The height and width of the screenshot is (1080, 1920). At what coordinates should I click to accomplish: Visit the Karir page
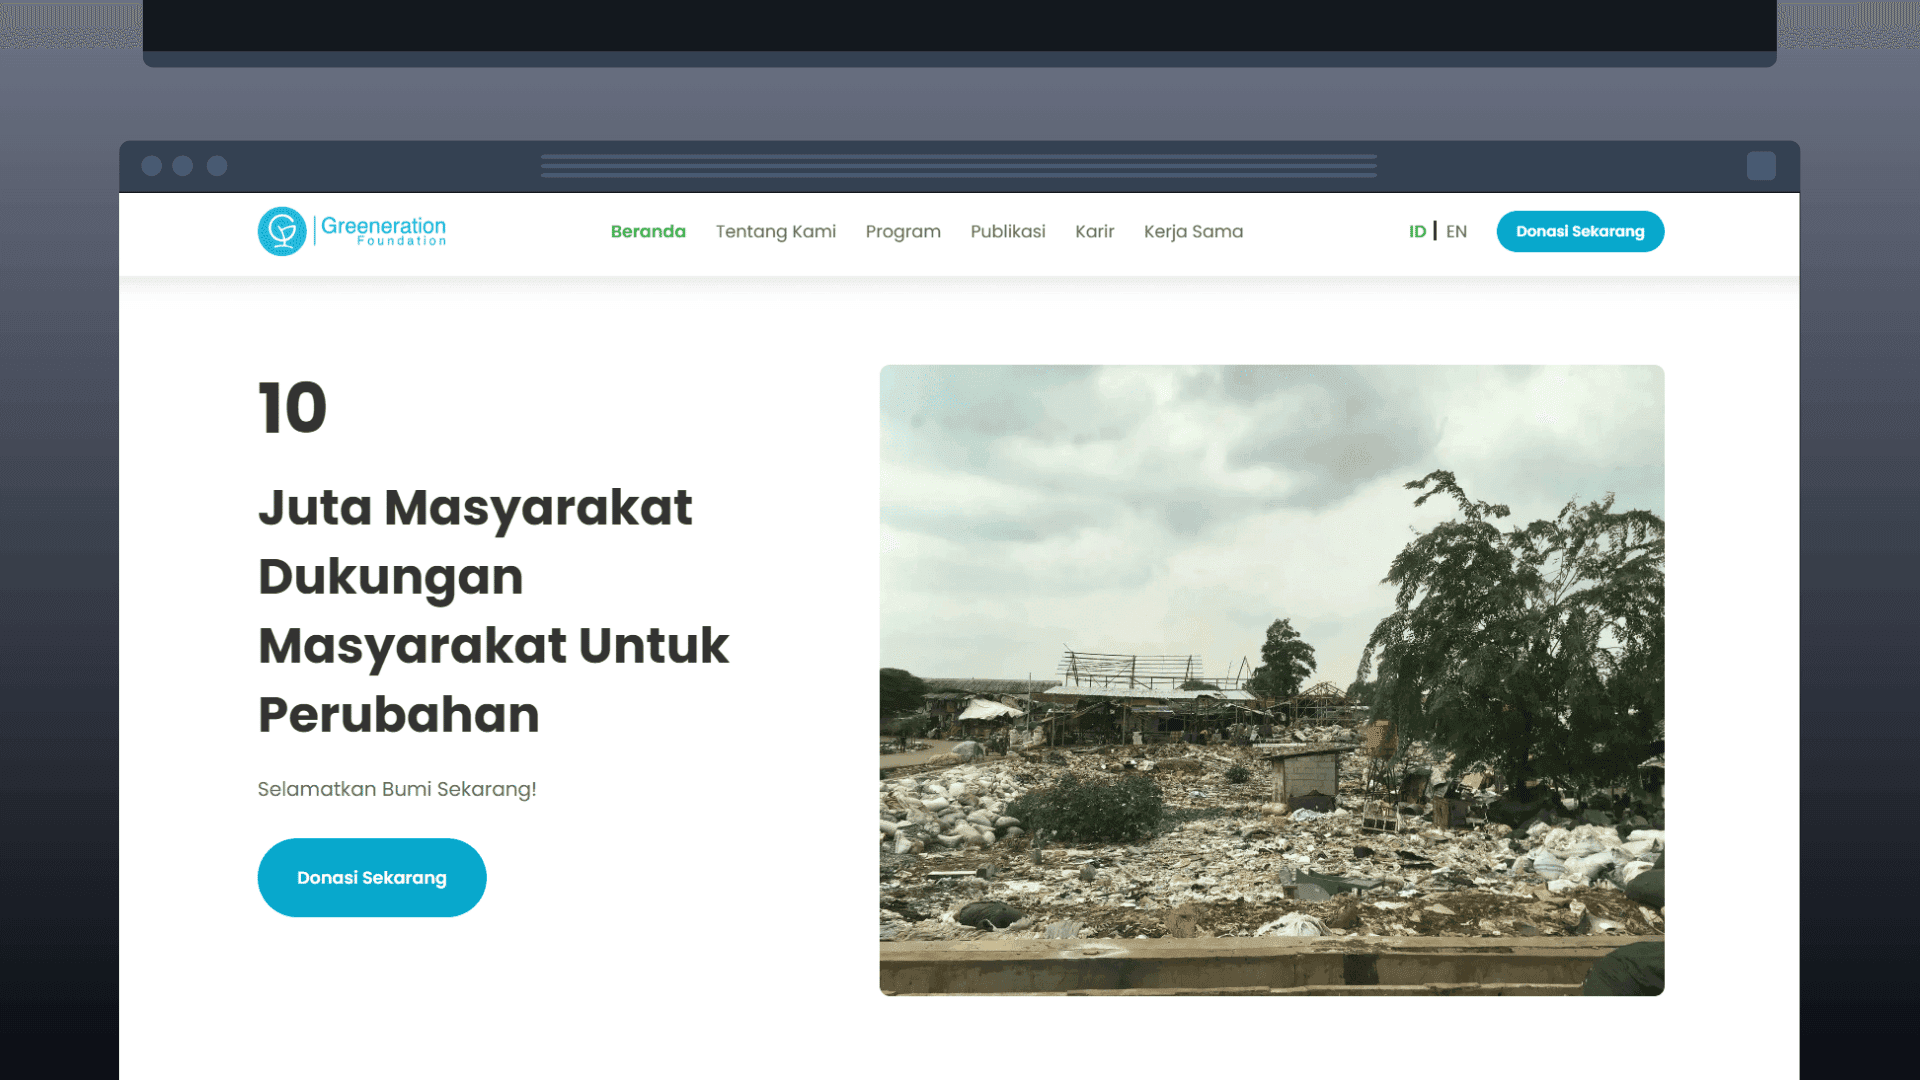(x=1094, y=231)
